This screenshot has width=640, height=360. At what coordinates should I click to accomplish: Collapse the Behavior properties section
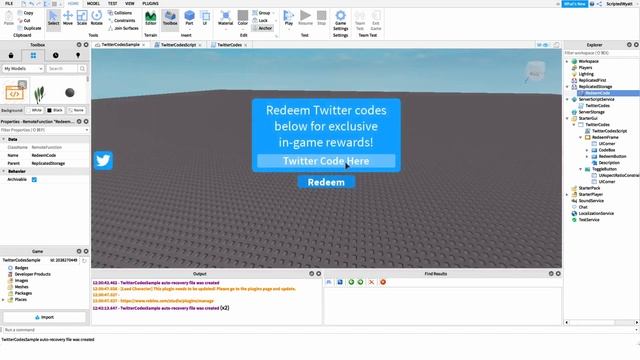[x=4, y=171]
